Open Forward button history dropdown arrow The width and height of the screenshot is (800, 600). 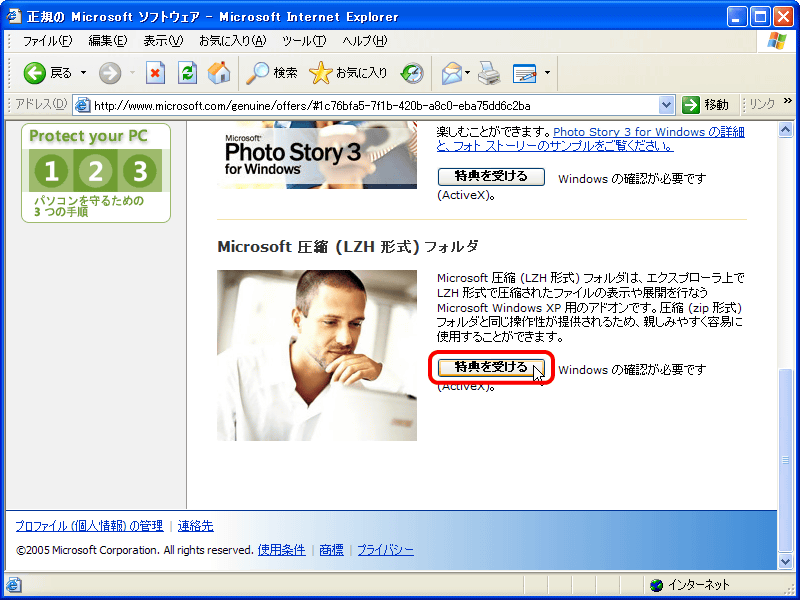click(x=132, y=73)
